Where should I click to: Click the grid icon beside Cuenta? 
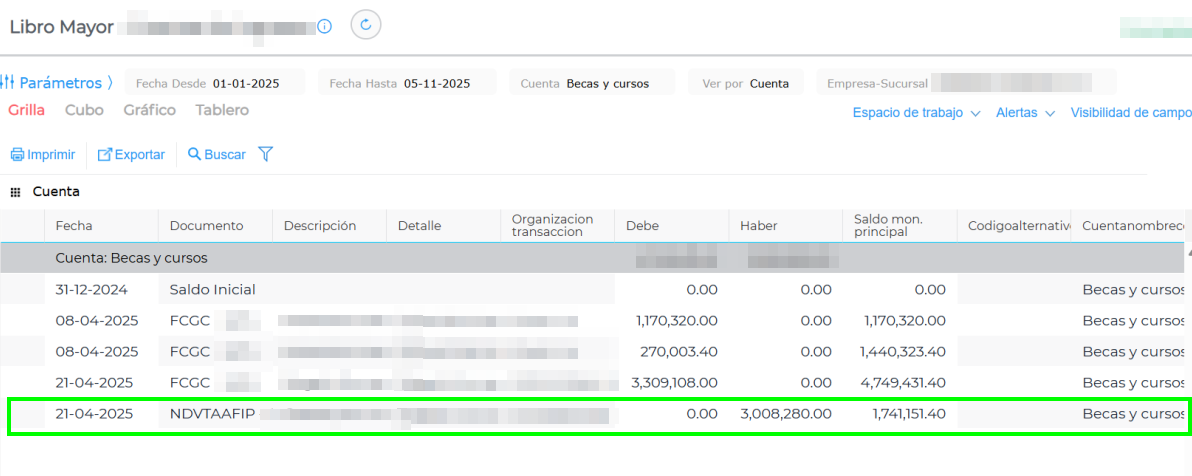pos(16,192)
